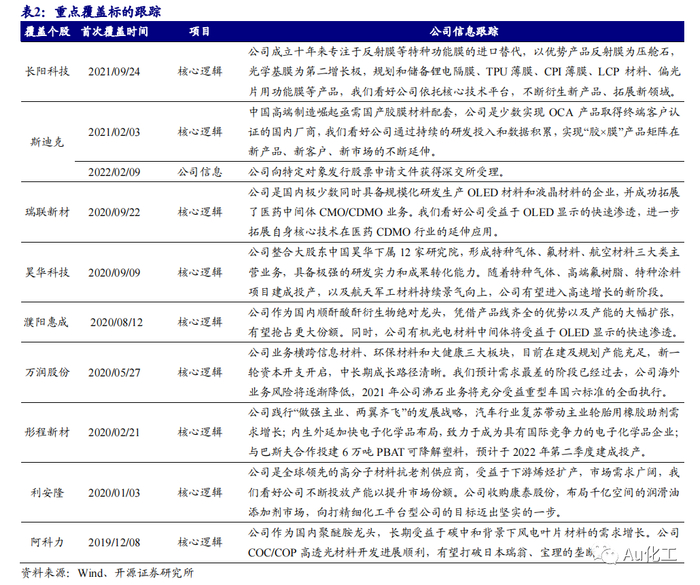Click 核心逻辑 in the 濮阳惠成 row
Viewport: 700px width, 585px height.
pyautogui.click(x=200, y=322)
